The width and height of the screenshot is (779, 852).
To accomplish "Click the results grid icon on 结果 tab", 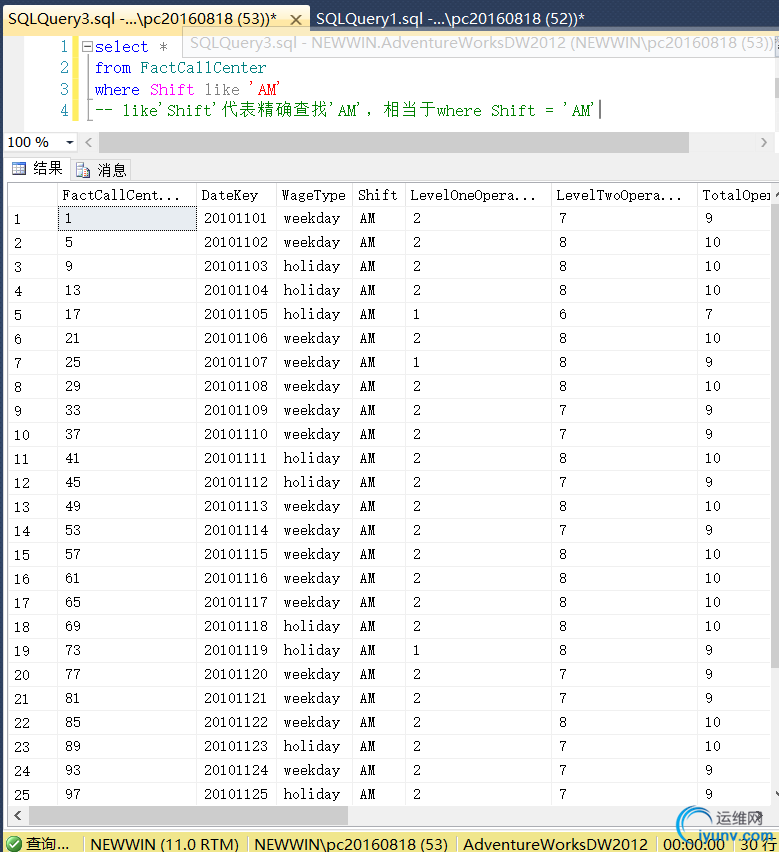I will [x=19, y=169].
